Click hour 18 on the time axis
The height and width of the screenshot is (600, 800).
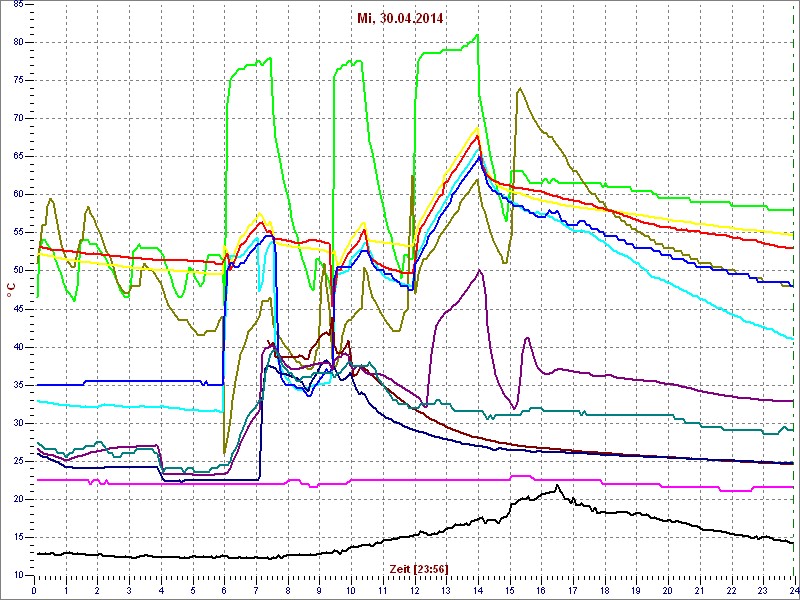(x=605, y=590)
